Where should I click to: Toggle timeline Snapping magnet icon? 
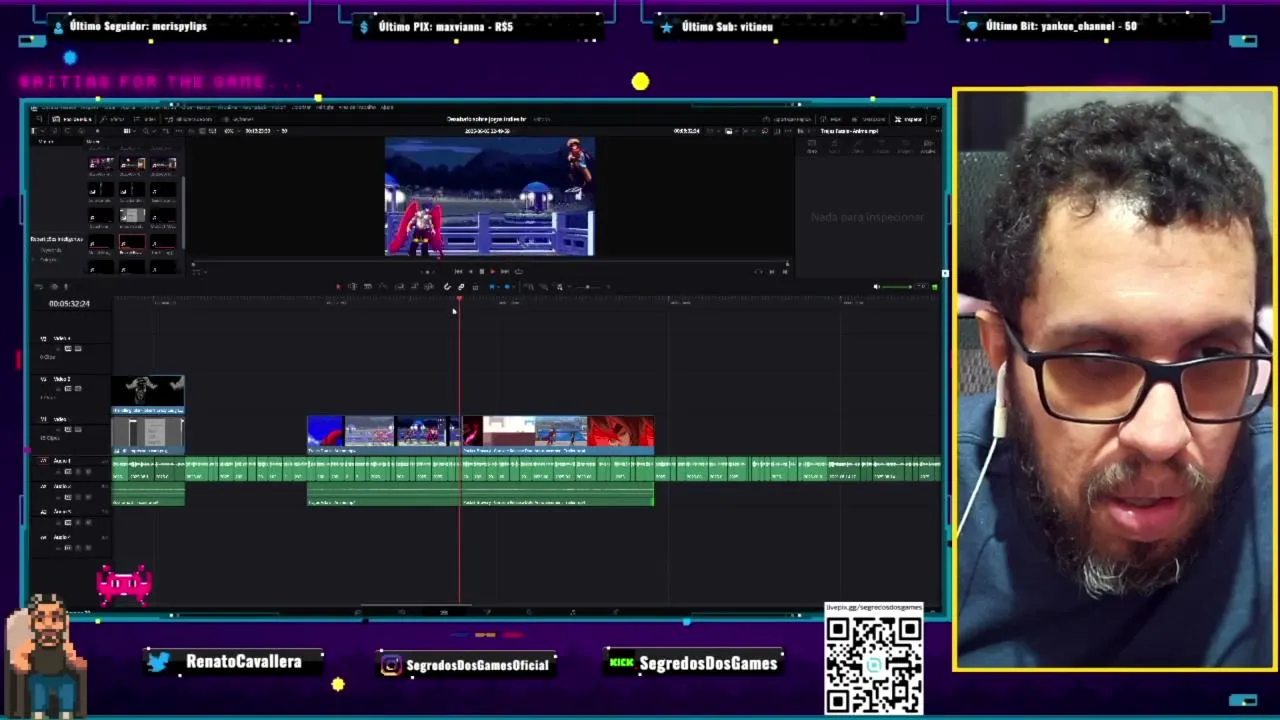(x=447, y=286)
